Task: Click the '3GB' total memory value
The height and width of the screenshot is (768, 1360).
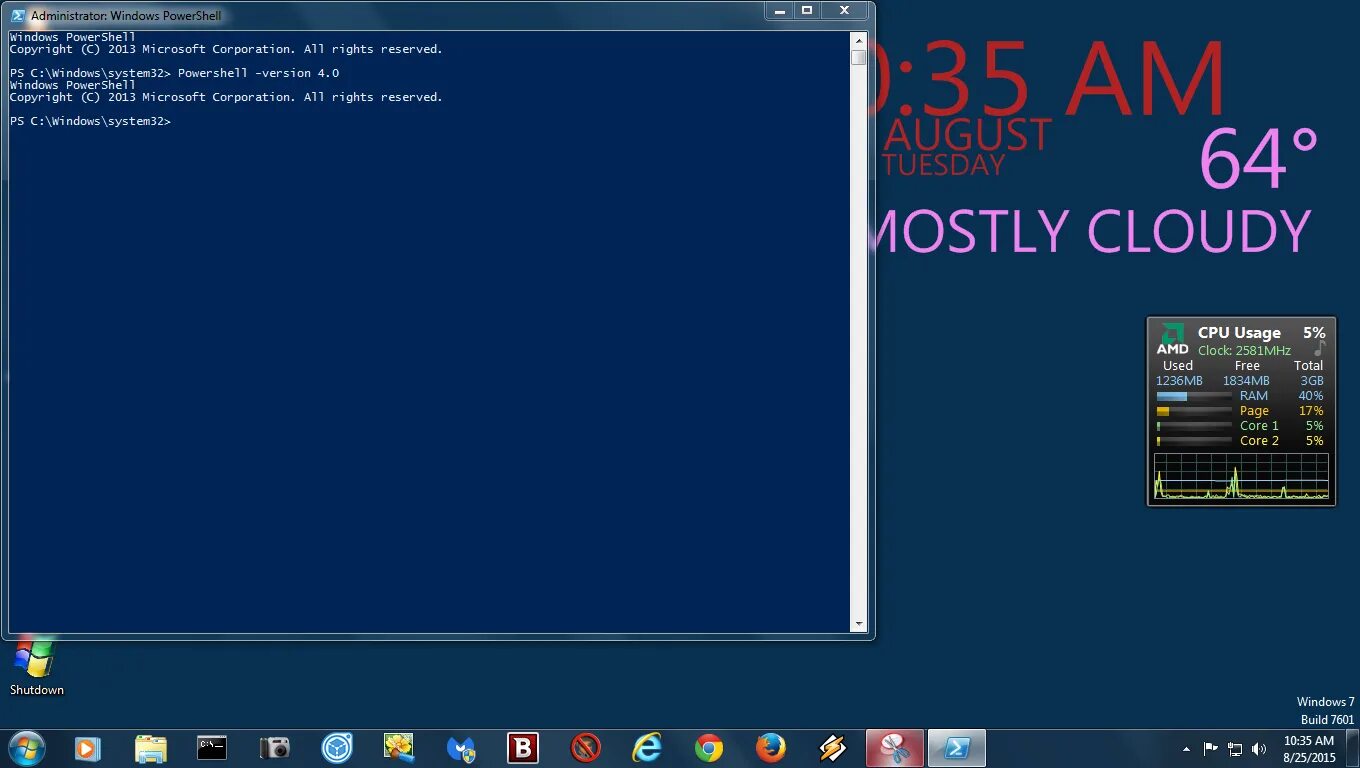Action: point(1312,381)
